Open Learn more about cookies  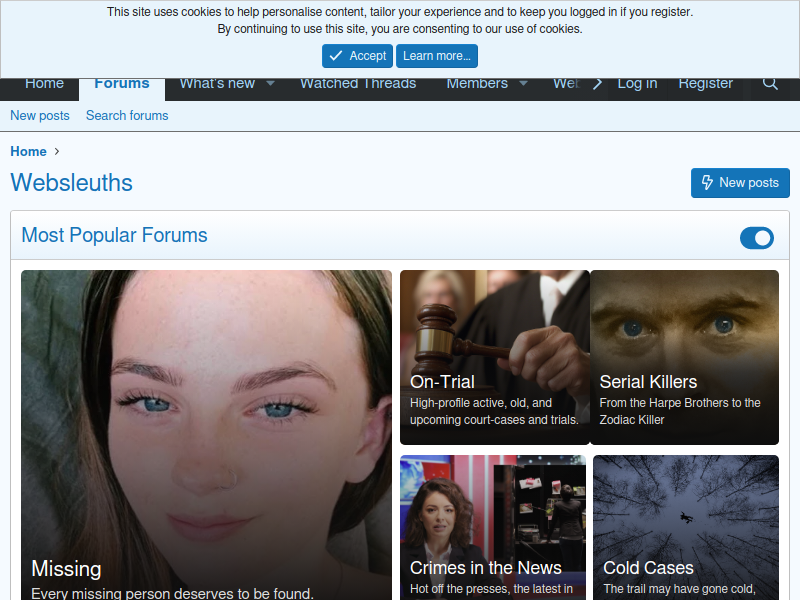click(437, 56)
